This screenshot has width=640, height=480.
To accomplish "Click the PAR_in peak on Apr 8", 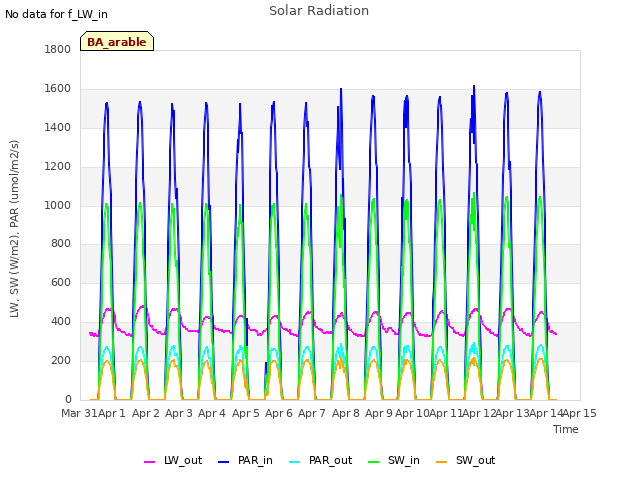I will pyautogui.click(x=341, y=89).
